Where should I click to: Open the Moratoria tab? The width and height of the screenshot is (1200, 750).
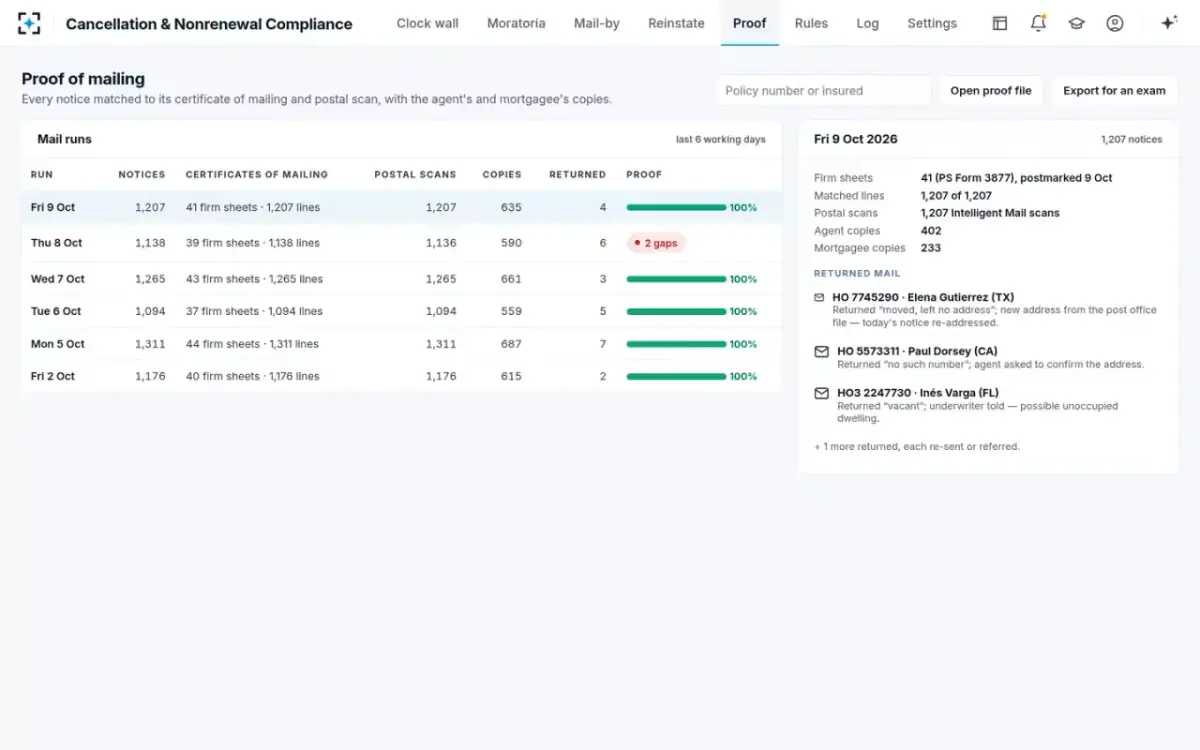tap(516, 23)
